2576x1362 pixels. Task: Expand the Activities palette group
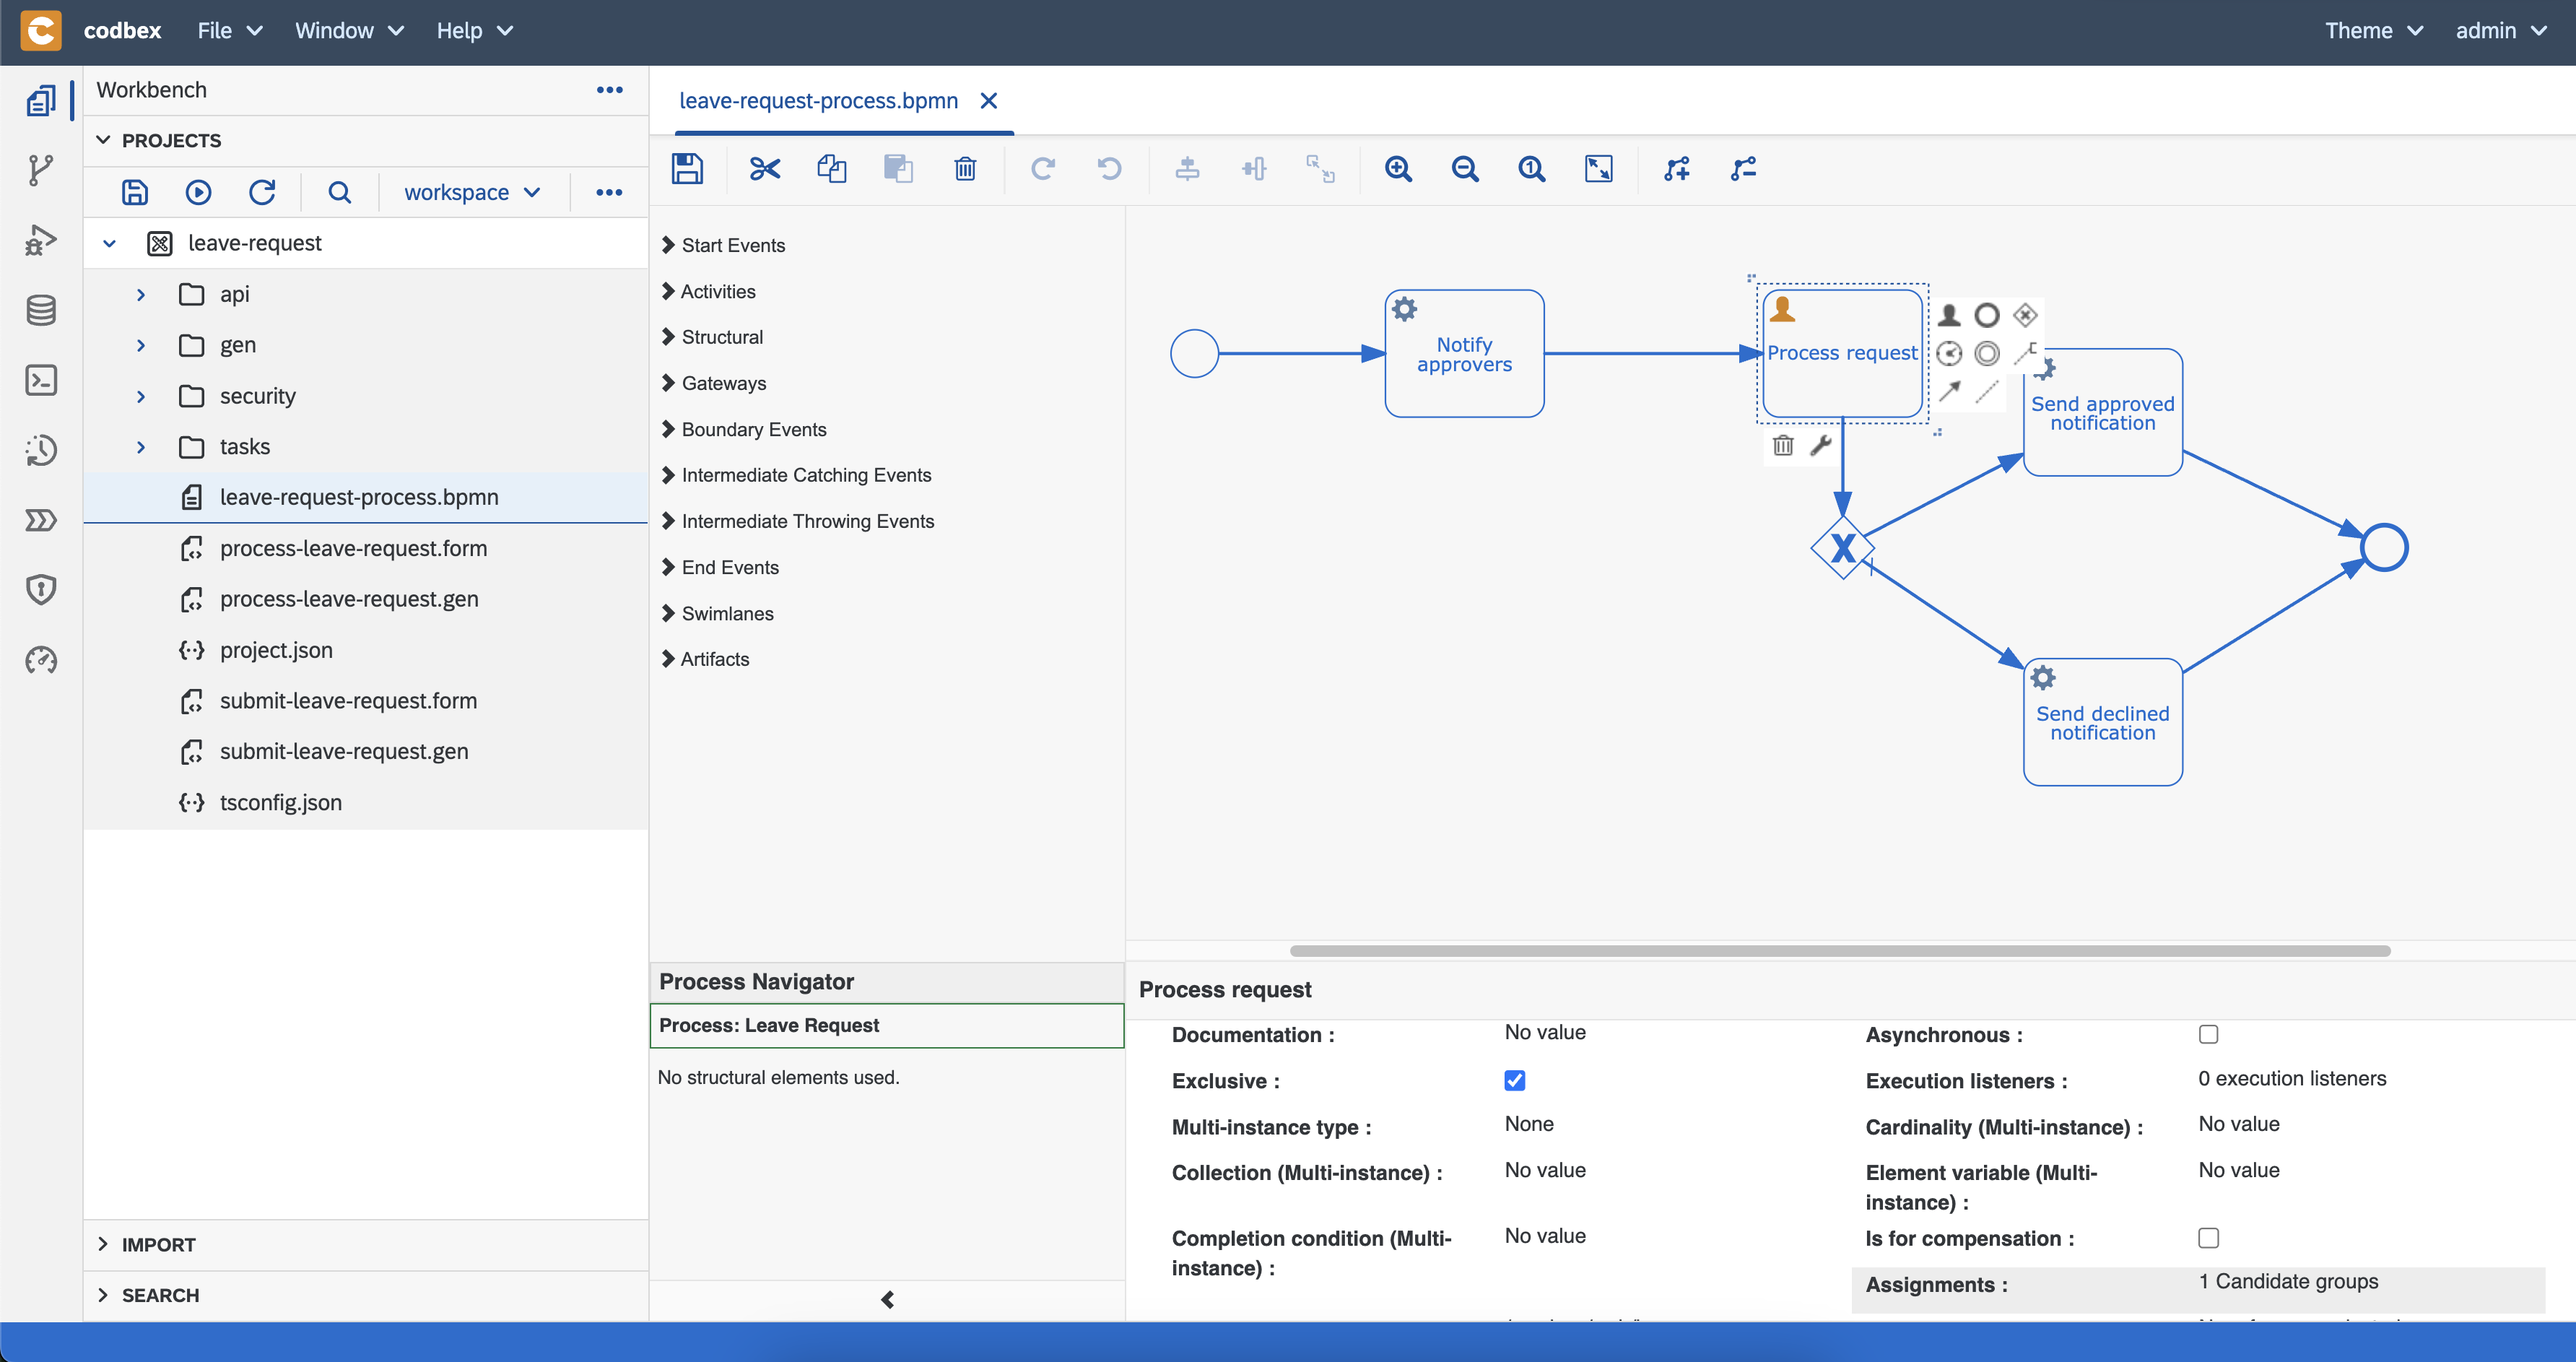click(709, 291)
